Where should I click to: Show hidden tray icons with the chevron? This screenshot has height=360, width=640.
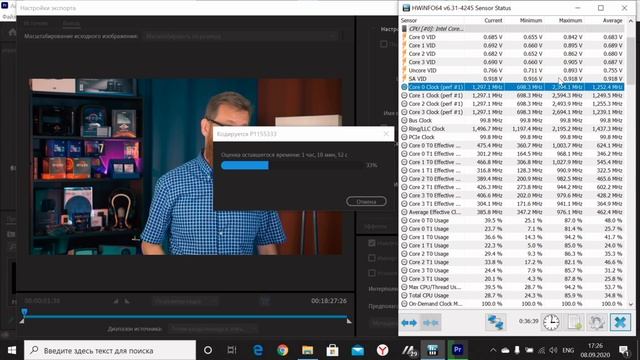(493, 350)
